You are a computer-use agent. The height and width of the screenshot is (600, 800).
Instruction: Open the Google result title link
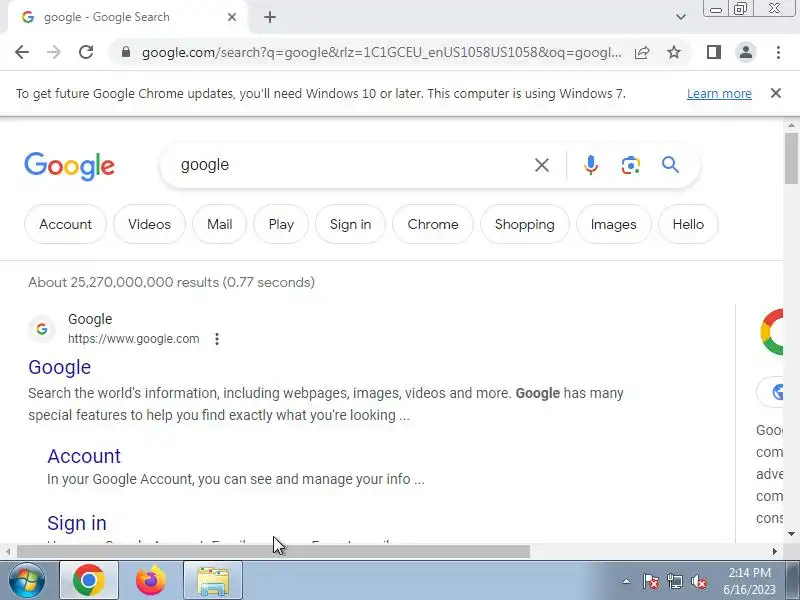pyautogui.click(x=60, y=367)
